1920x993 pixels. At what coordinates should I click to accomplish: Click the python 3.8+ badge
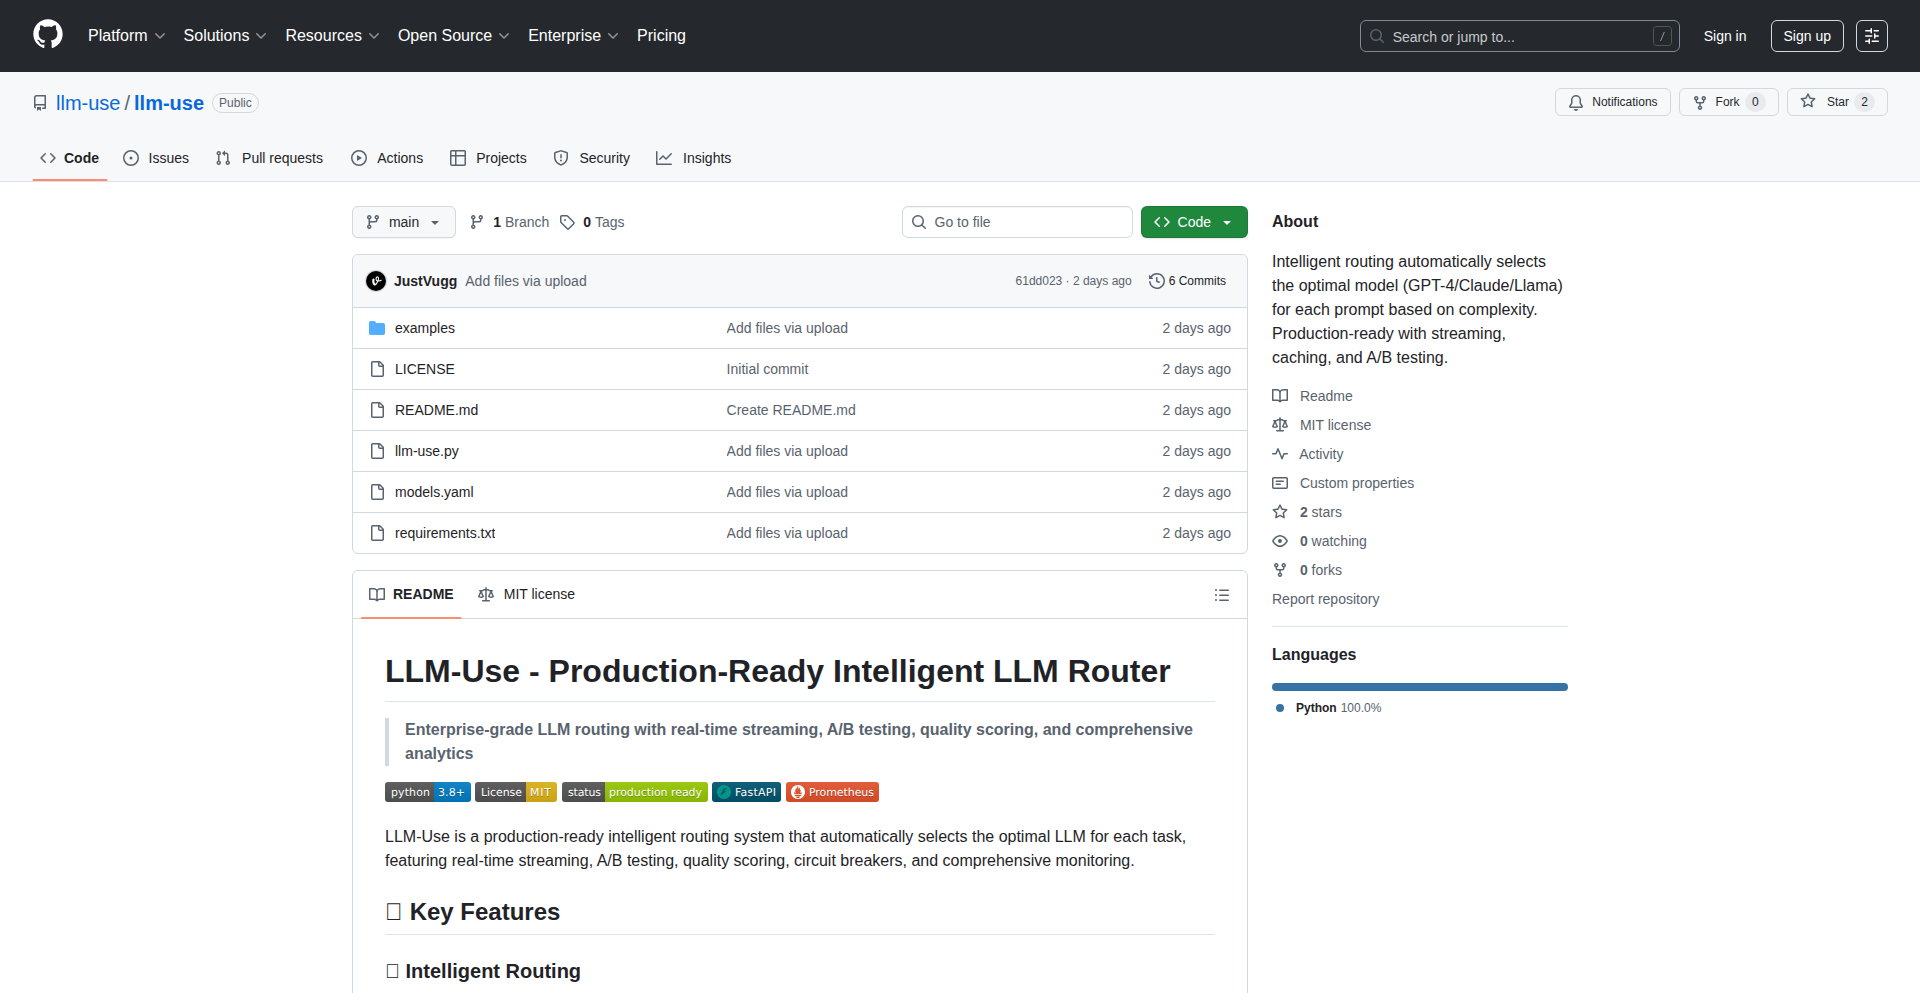click(427, 792)
